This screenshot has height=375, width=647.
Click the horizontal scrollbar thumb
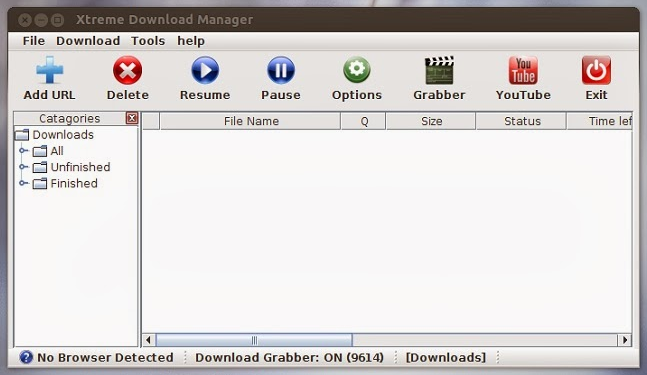(x=254, y=340)
